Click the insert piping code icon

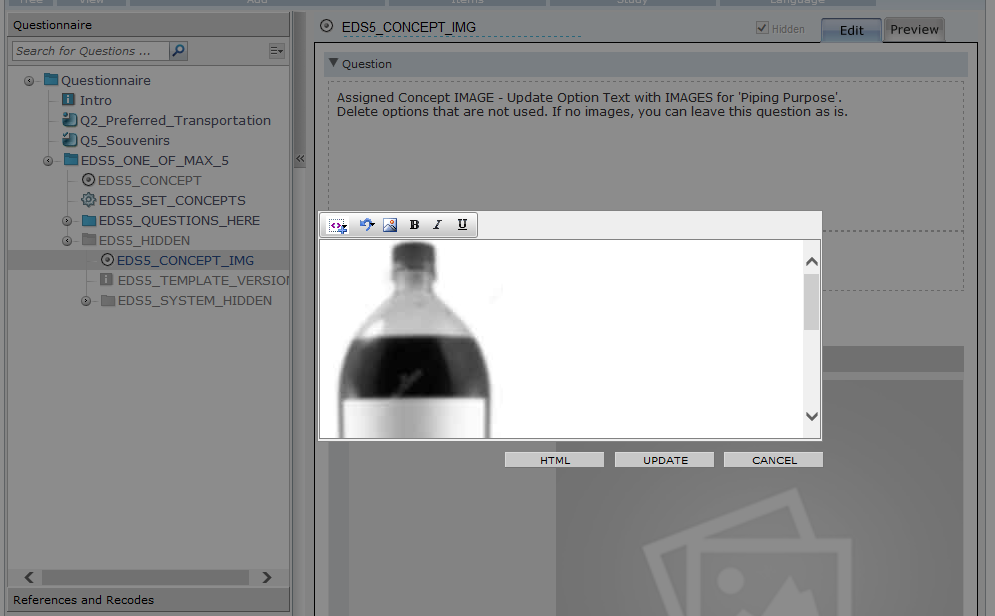pos(338,225)
